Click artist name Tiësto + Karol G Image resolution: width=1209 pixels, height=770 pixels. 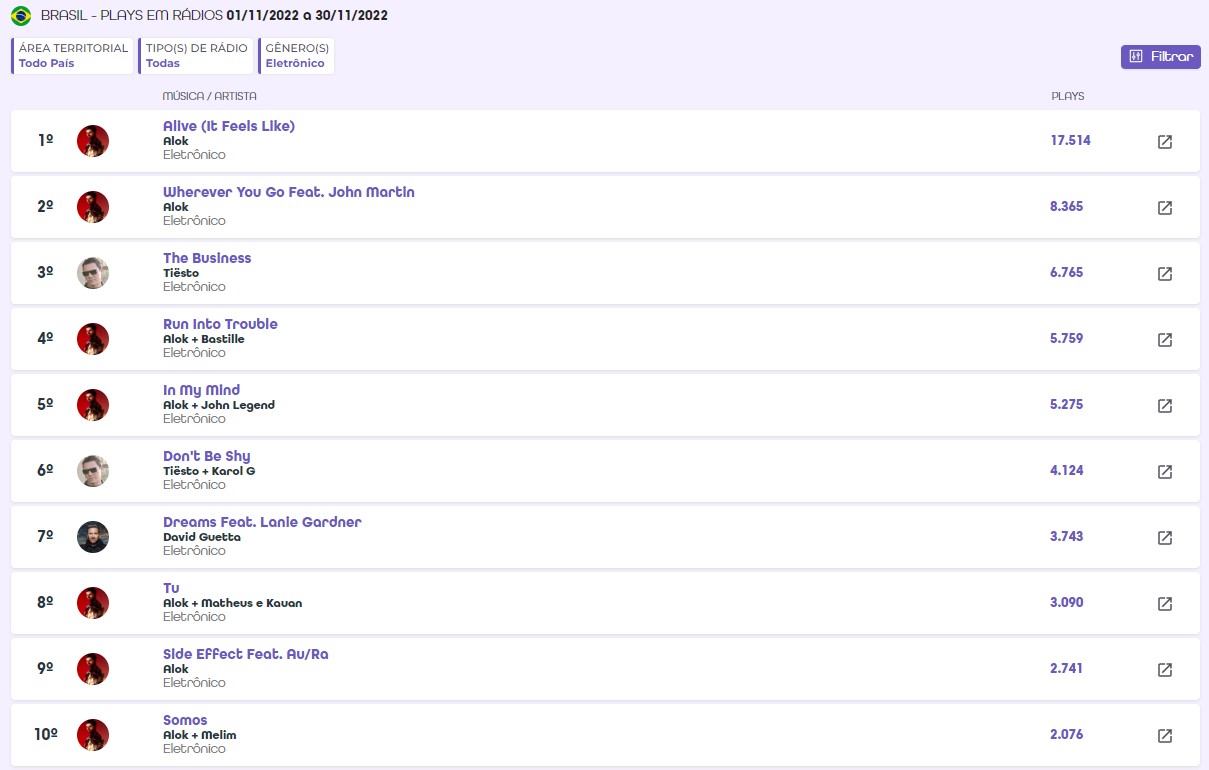(x=209, y=471)
